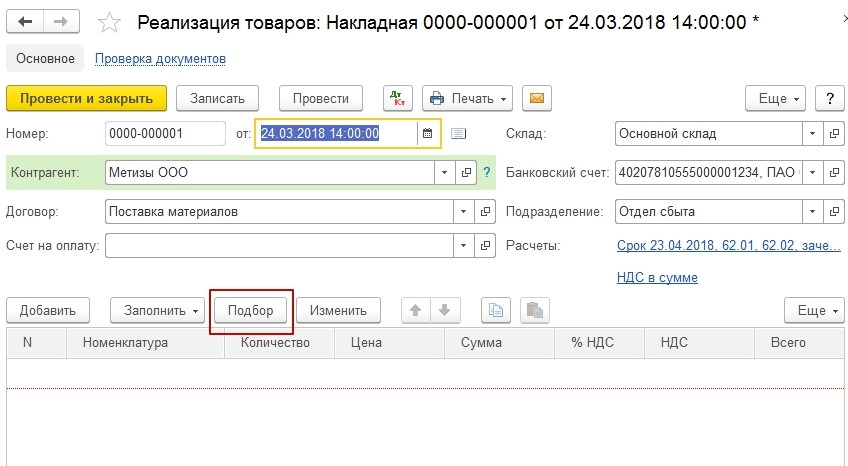The width and height of the screenshot is (848, 466).
Task: Open the help question mark button
Action: coord(829,98)
